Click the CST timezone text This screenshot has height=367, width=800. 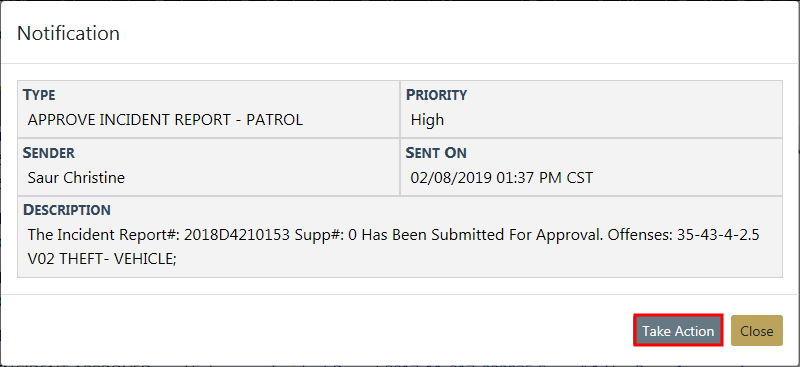[x=580, y=178]
